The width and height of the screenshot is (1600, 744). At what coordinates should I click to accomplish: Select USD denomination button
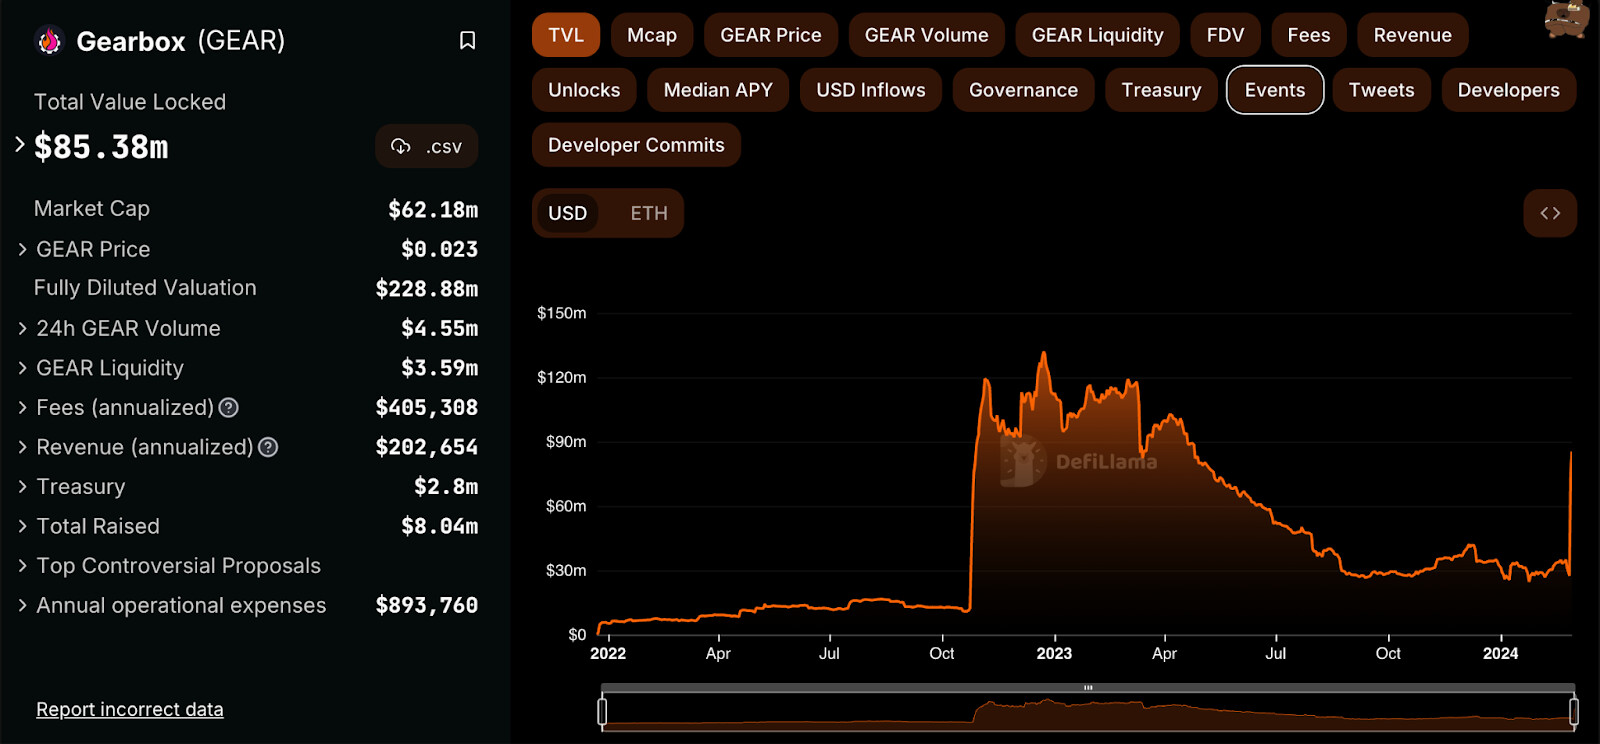pyautogui.click(x=567, y=213)
